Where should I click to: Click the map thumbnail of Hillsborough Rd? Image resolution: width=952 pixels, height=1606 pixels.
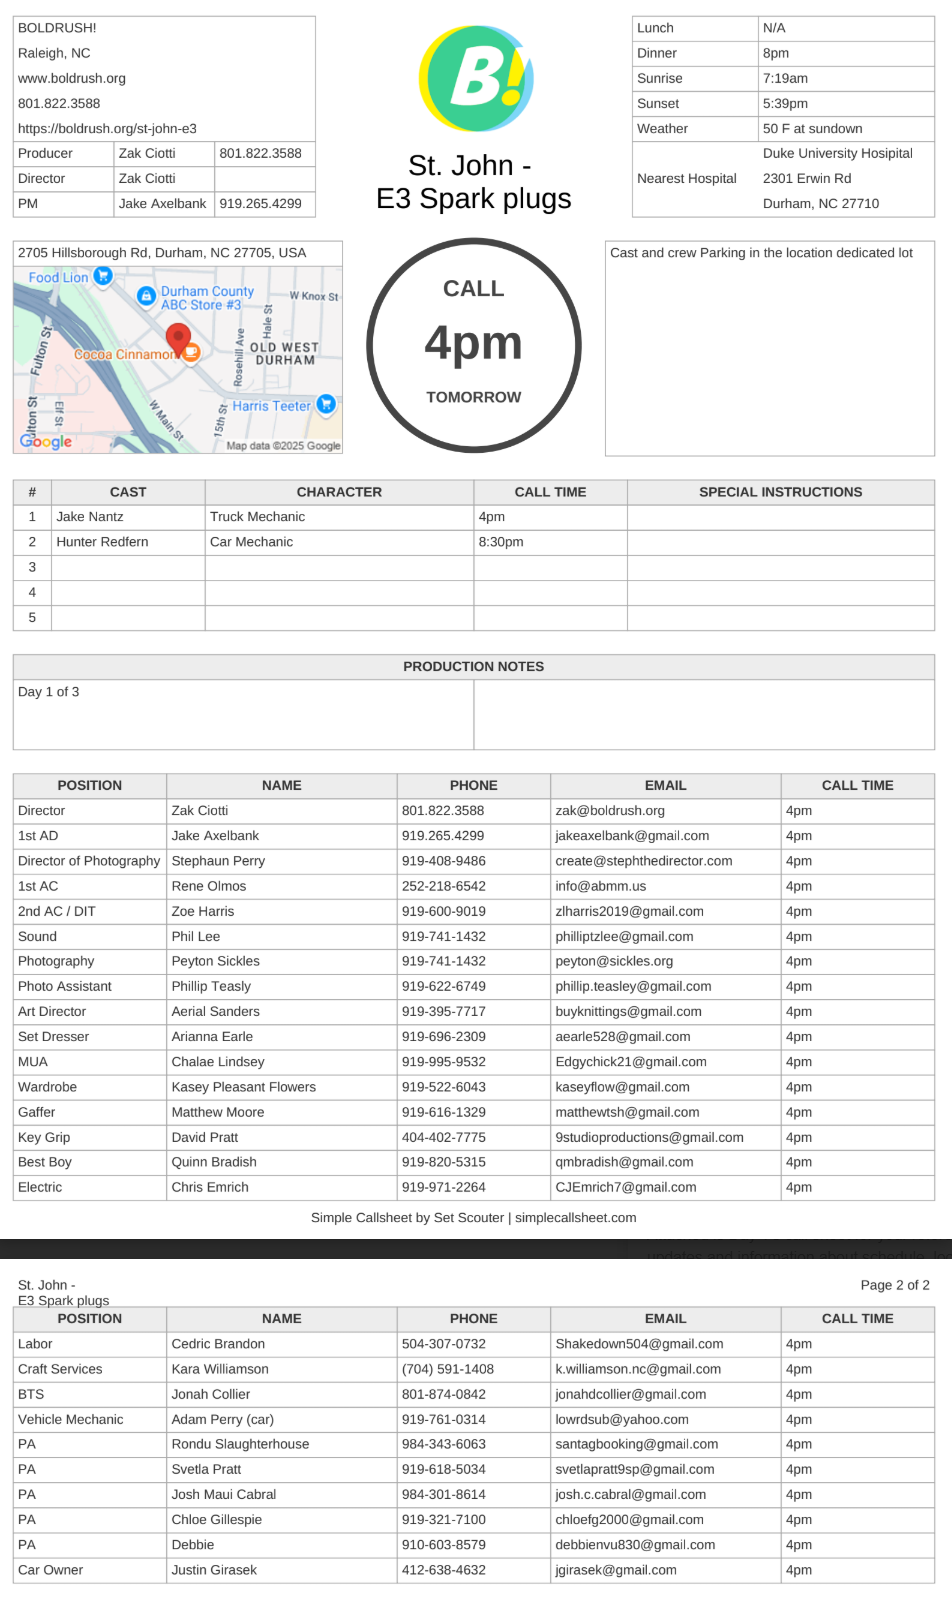point(178,359)
